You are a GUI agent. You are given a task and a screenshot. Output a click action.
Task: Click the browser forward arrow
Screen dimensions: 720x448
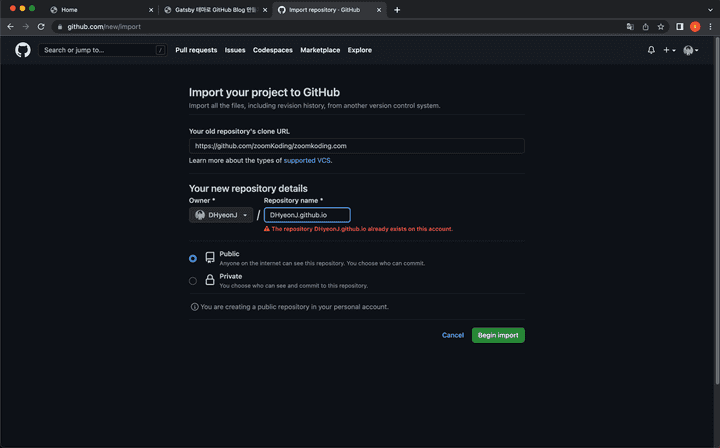click(x=26, y=27)
